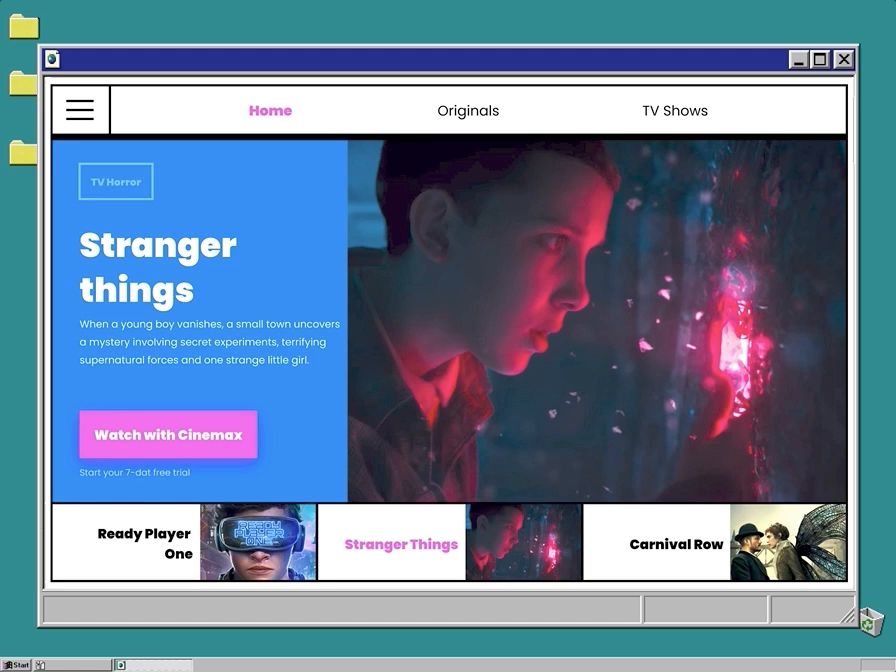Click the 7-day free trial text

134,473
